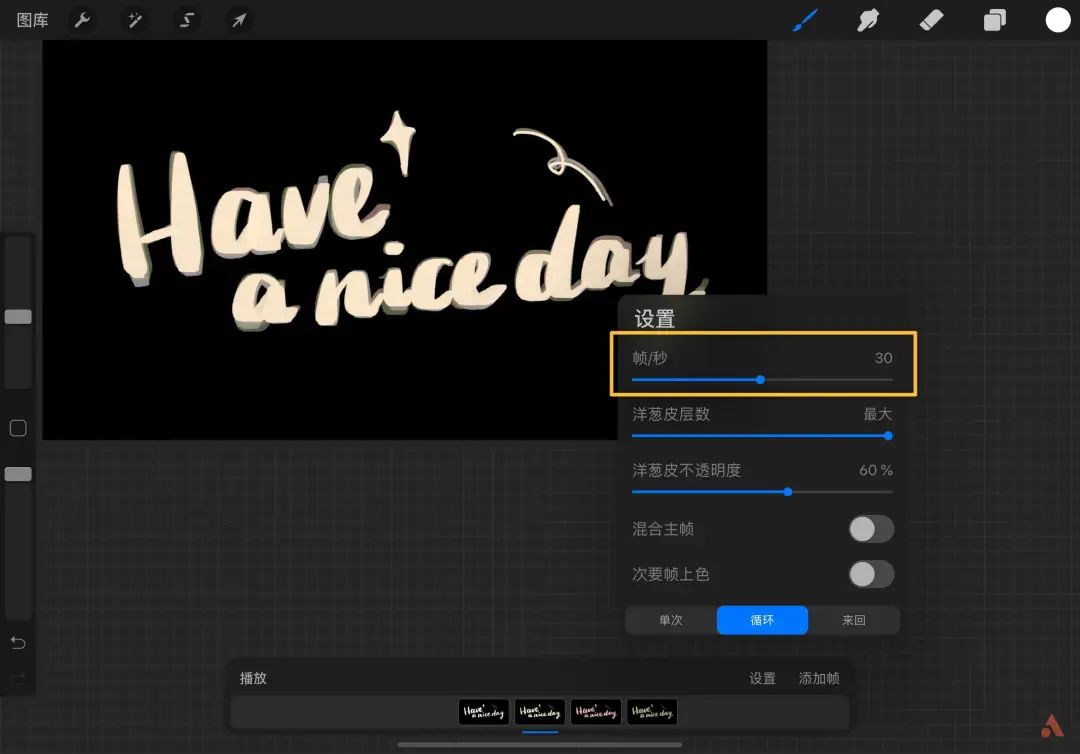
Task: Tap the redo arrow in sidebar
Action: (x=18, y=679)
